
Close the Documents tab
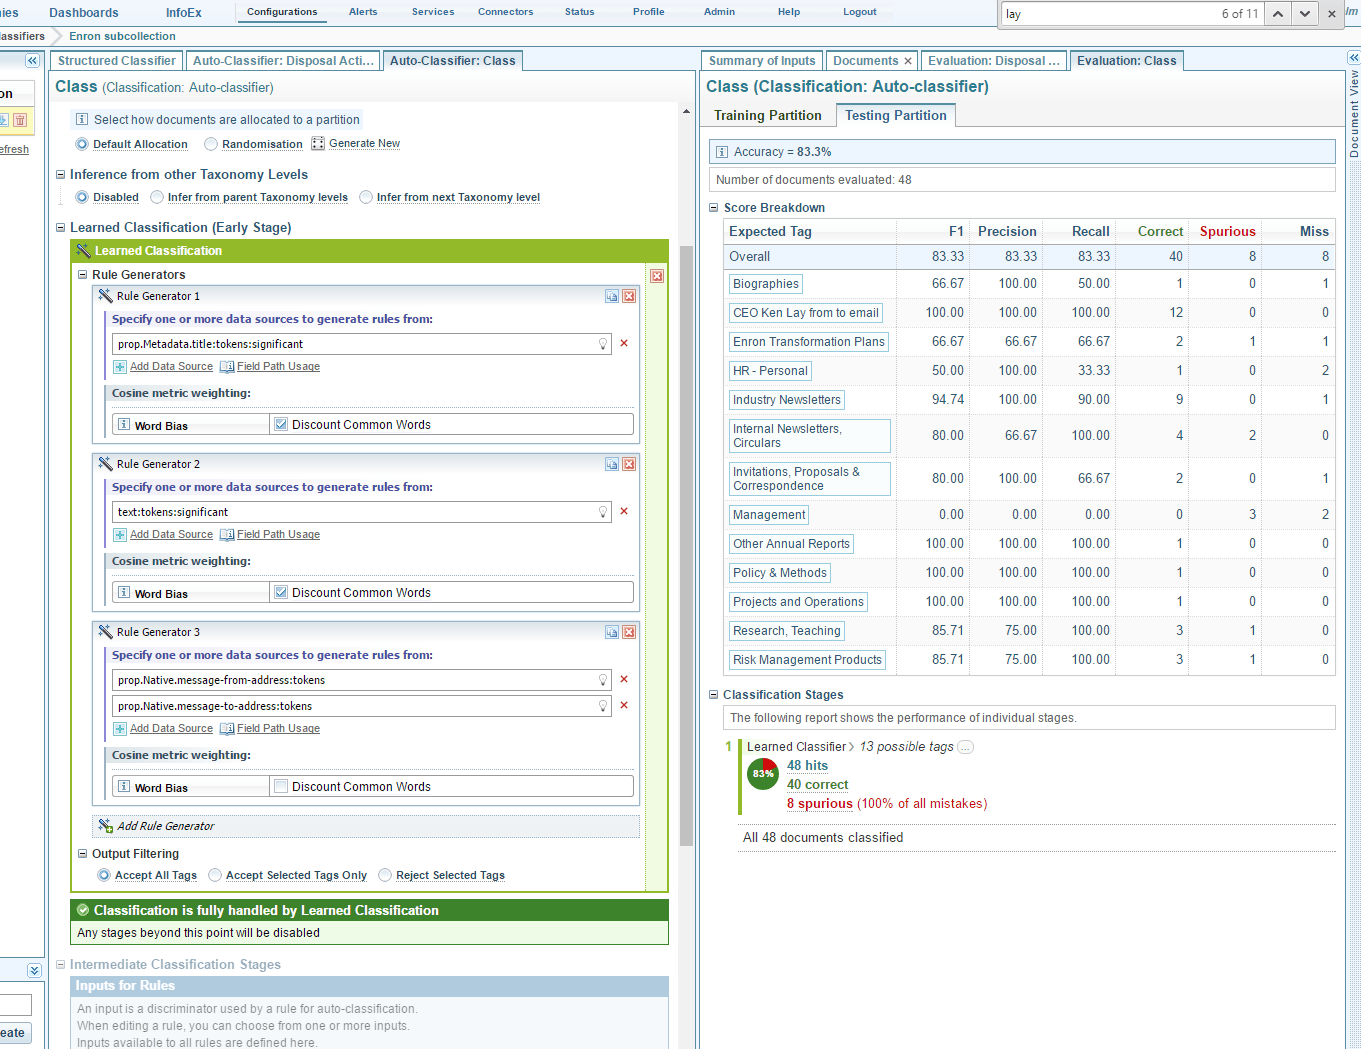click(908, 61)
